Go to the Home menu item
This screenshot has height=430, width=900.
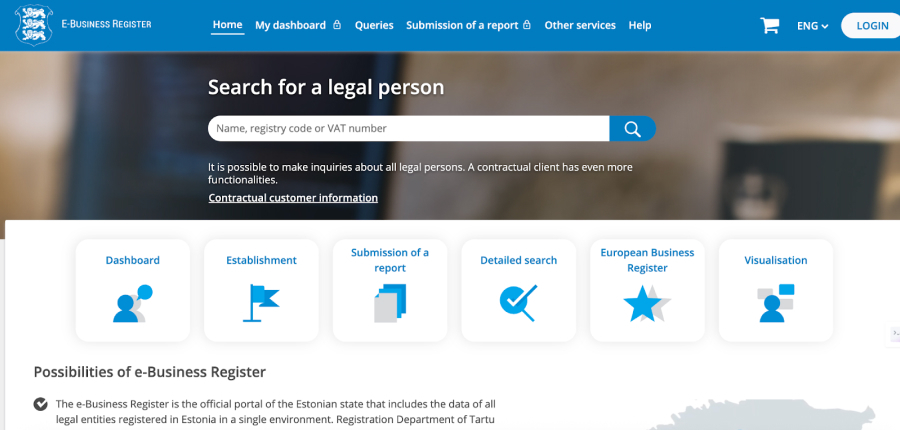pos(227,25)
